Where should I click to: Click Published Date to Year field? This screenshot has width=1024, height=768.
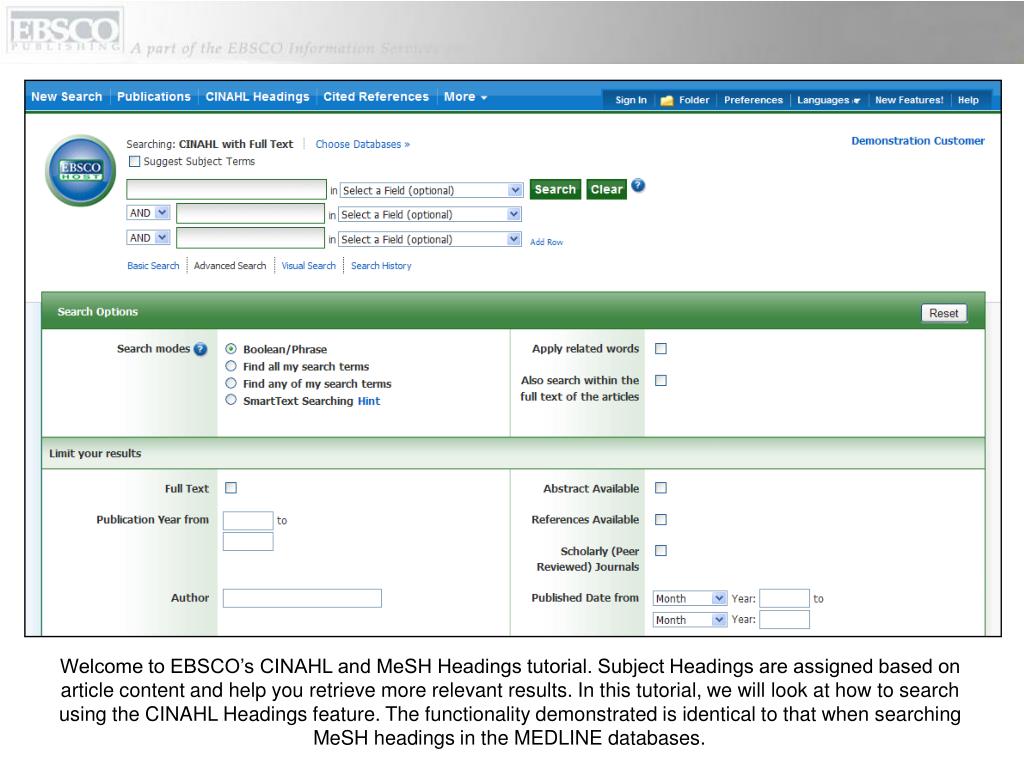(785, 619)
